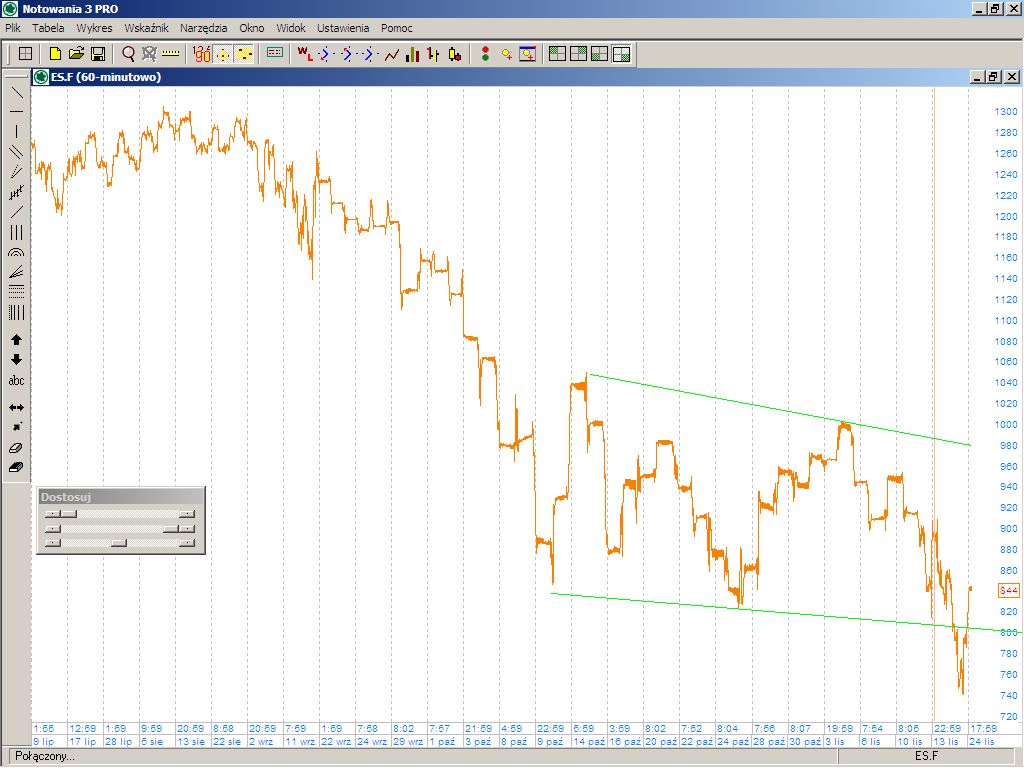This screenshot has width=1024, height=768.
Task: Open the Plik menu
Action: point(13,28)
